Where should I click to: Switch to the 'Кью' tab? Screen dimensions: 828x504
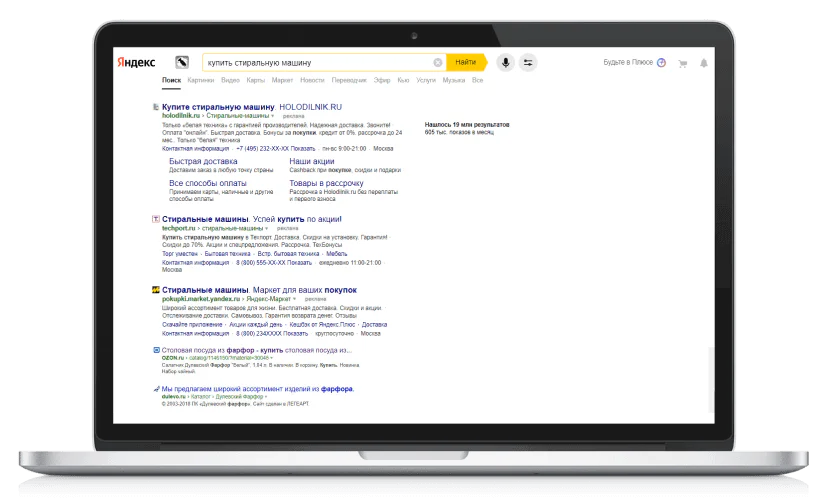coord(403,80)
